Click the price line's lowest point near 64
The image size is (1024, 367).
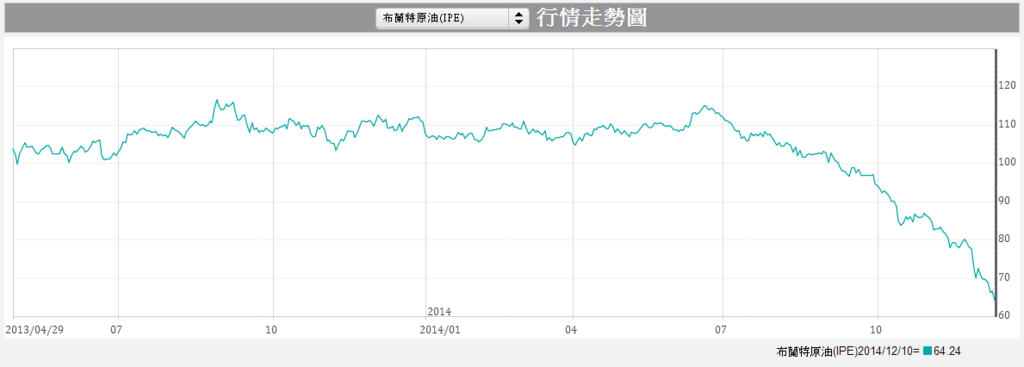pos(994,300)
